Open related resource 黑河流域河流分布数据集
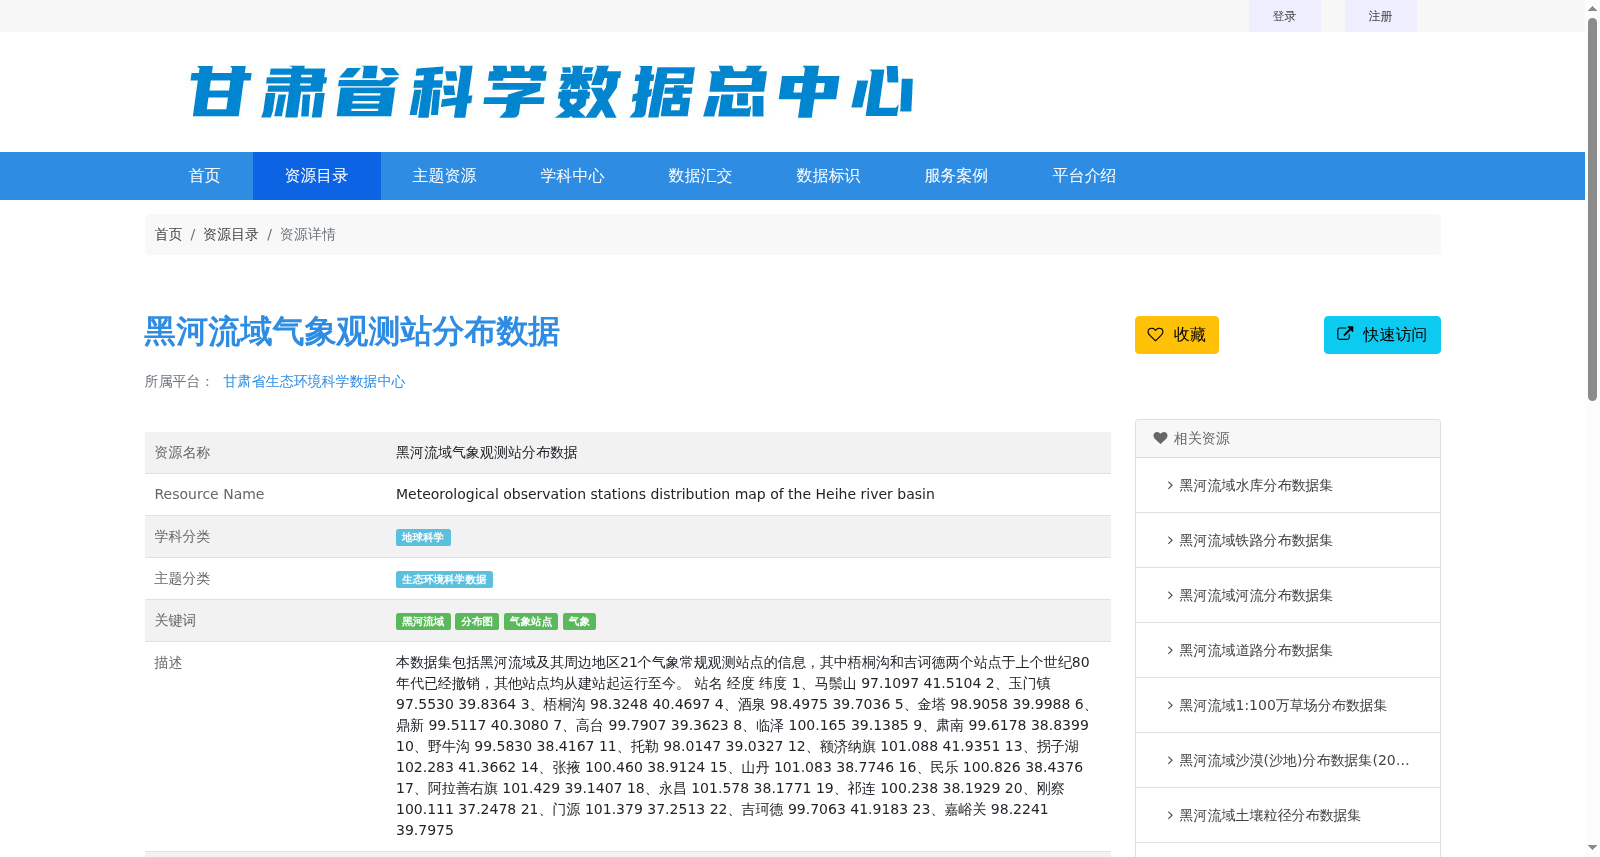Image resolution: width=1600 pixels, height=857 pixels. pyautogui.click(x=1256, y=595)
